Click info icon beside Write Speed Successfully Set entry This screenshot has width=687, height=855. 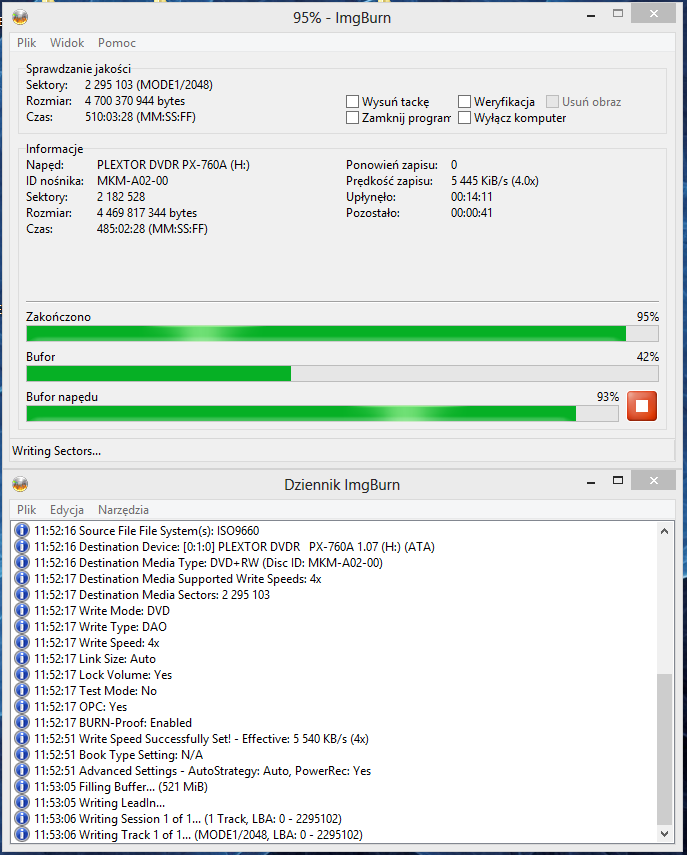pos(22,738)
